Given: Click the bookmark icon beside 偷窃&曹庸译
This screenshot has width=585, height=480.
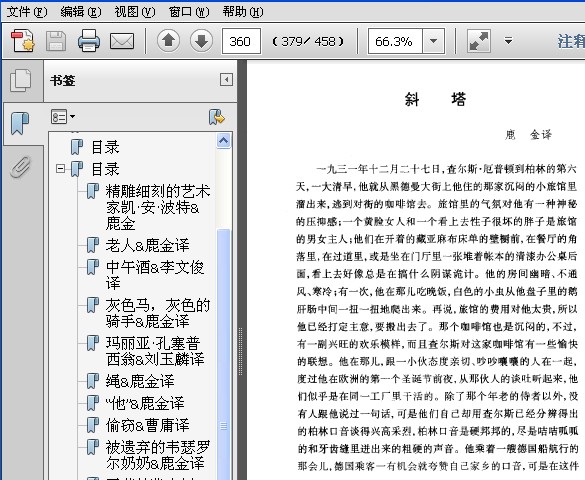Looking at the screenshot, I should [x=93, y=425].
